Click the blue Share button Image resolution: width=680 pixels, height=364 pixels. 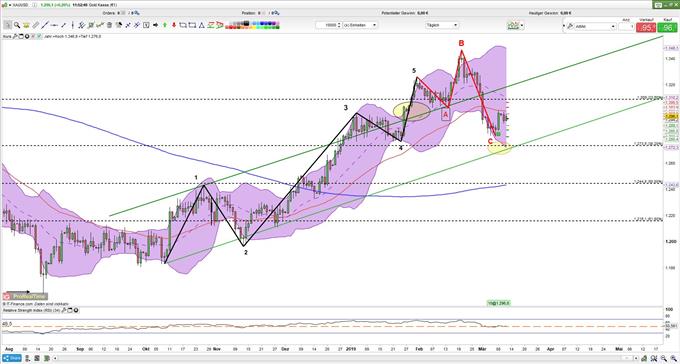click(11, 358)
